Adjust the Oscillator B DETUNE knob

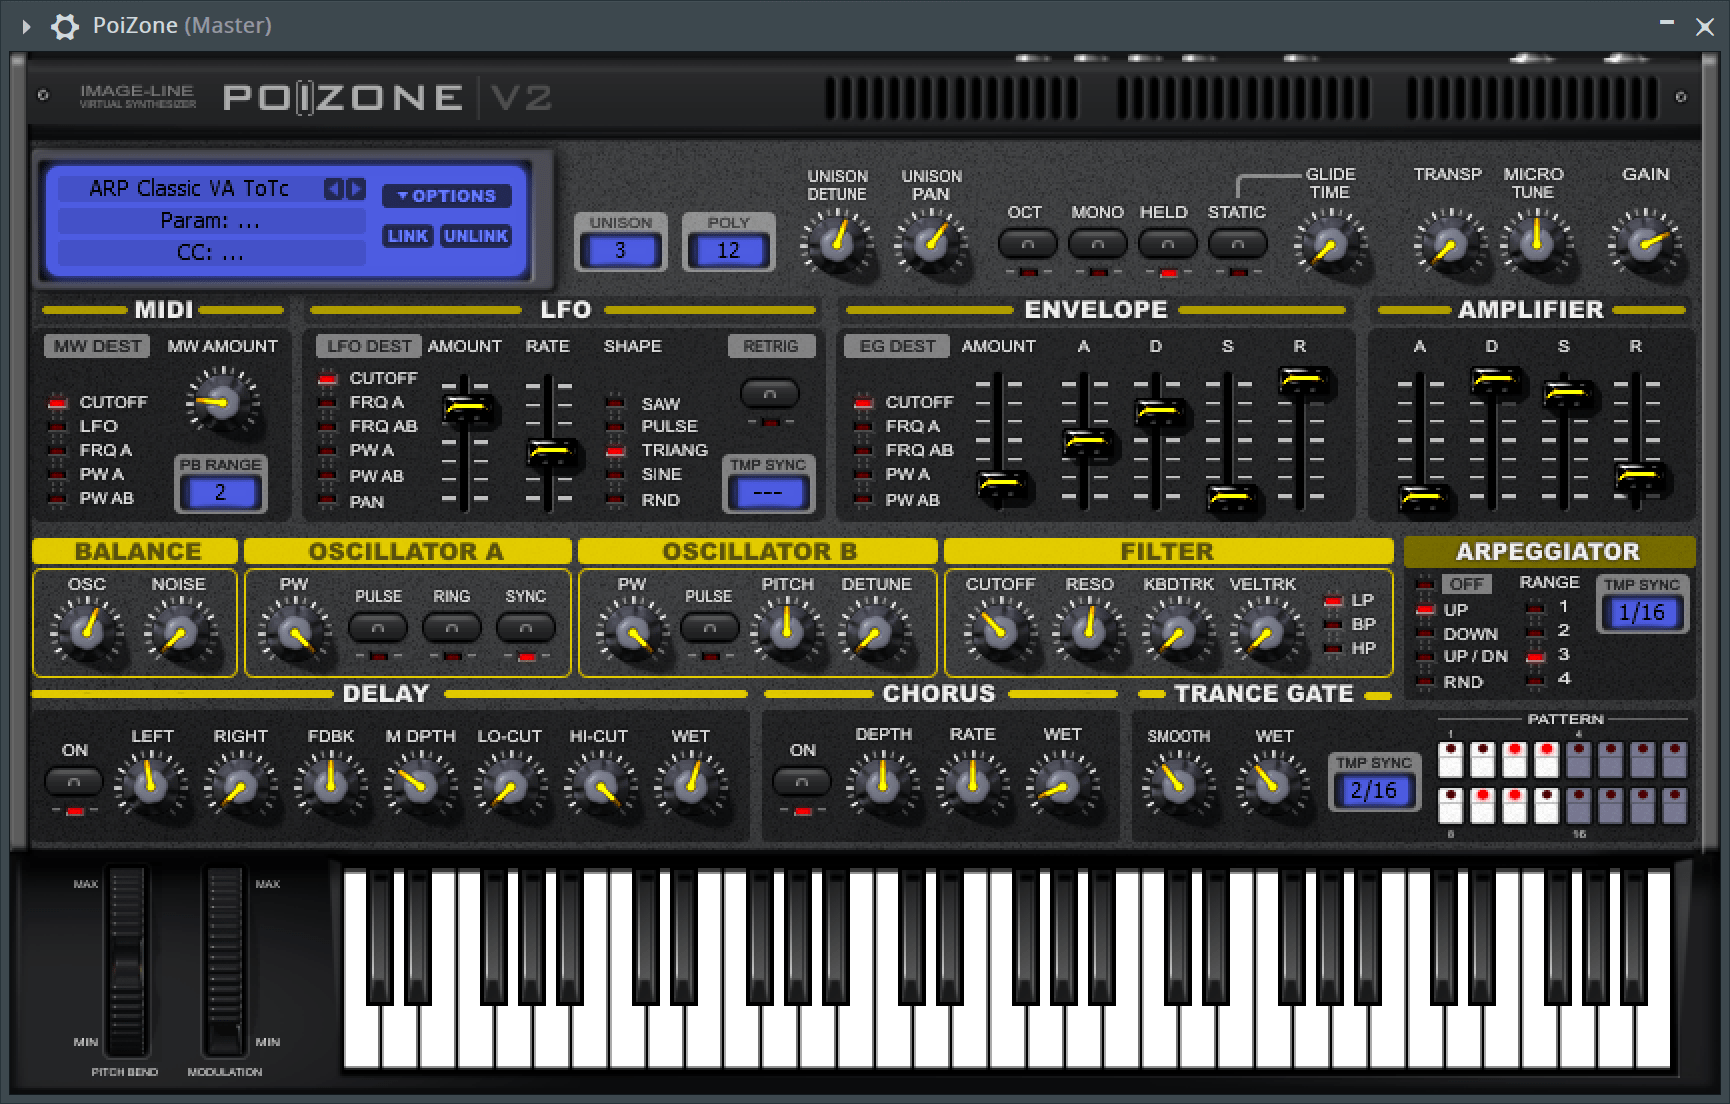point(875,632)
